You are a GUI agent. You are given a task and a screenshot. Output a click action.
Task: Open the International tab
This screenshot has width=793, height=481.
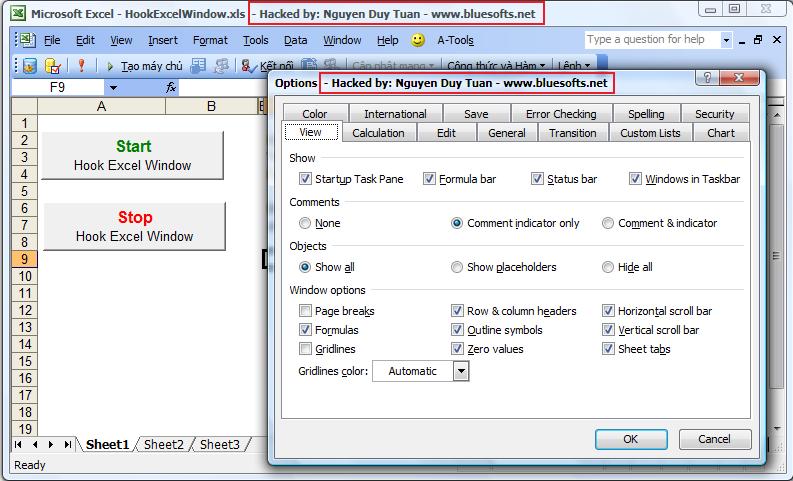pyautogui.click(x=395, y=114)
